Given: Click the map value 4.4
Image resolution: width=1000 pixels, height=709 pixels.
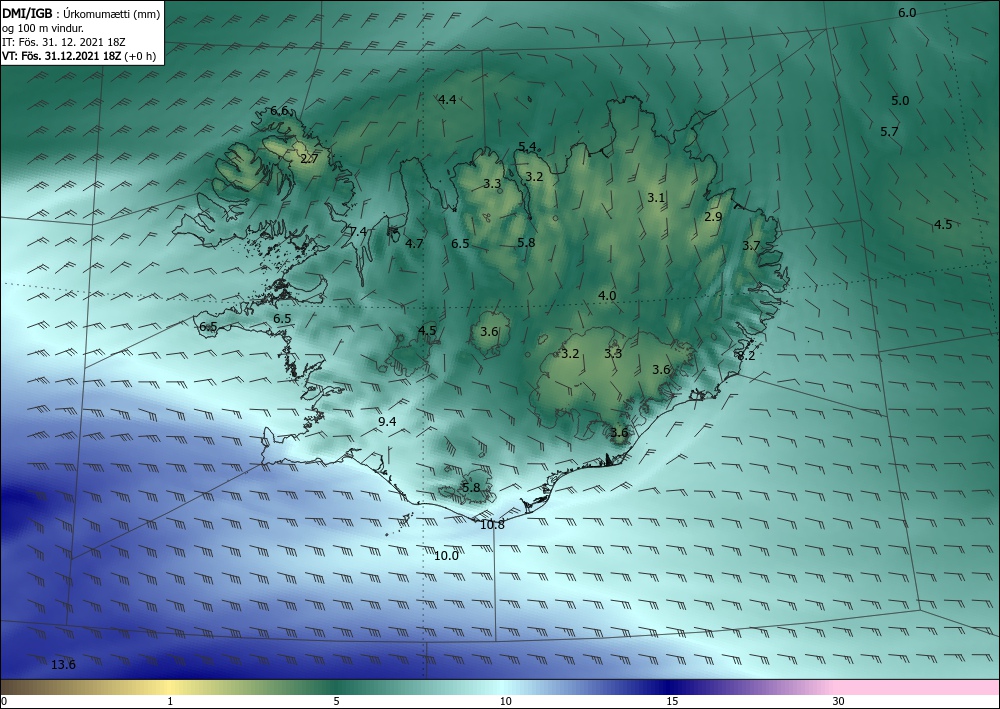Looking at the screenshot, I should pos(447,99).
